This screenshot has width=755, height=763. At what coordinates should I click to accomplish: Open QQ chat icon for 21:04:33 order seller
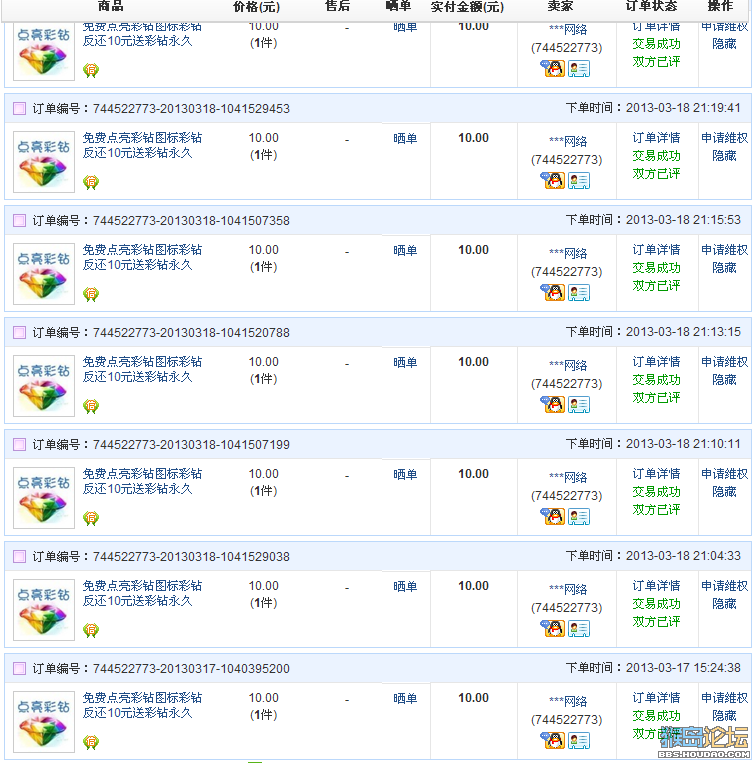coord(553,628)
